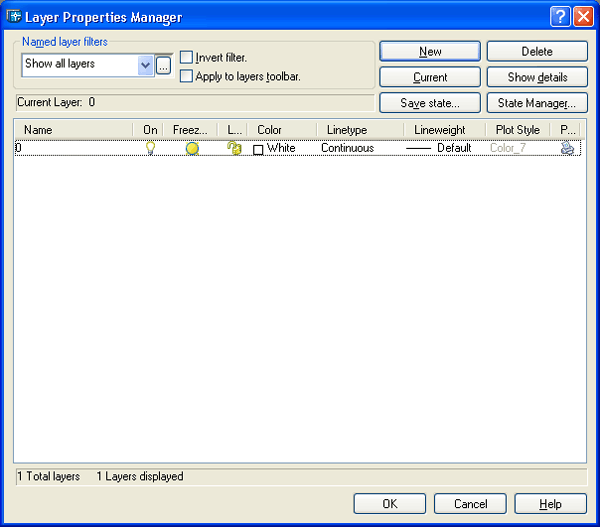Image resolution: width=600 pixels, height=527 pixels.
Task: Click the printer plot icon for layer 0
Action: click(567, 148)
